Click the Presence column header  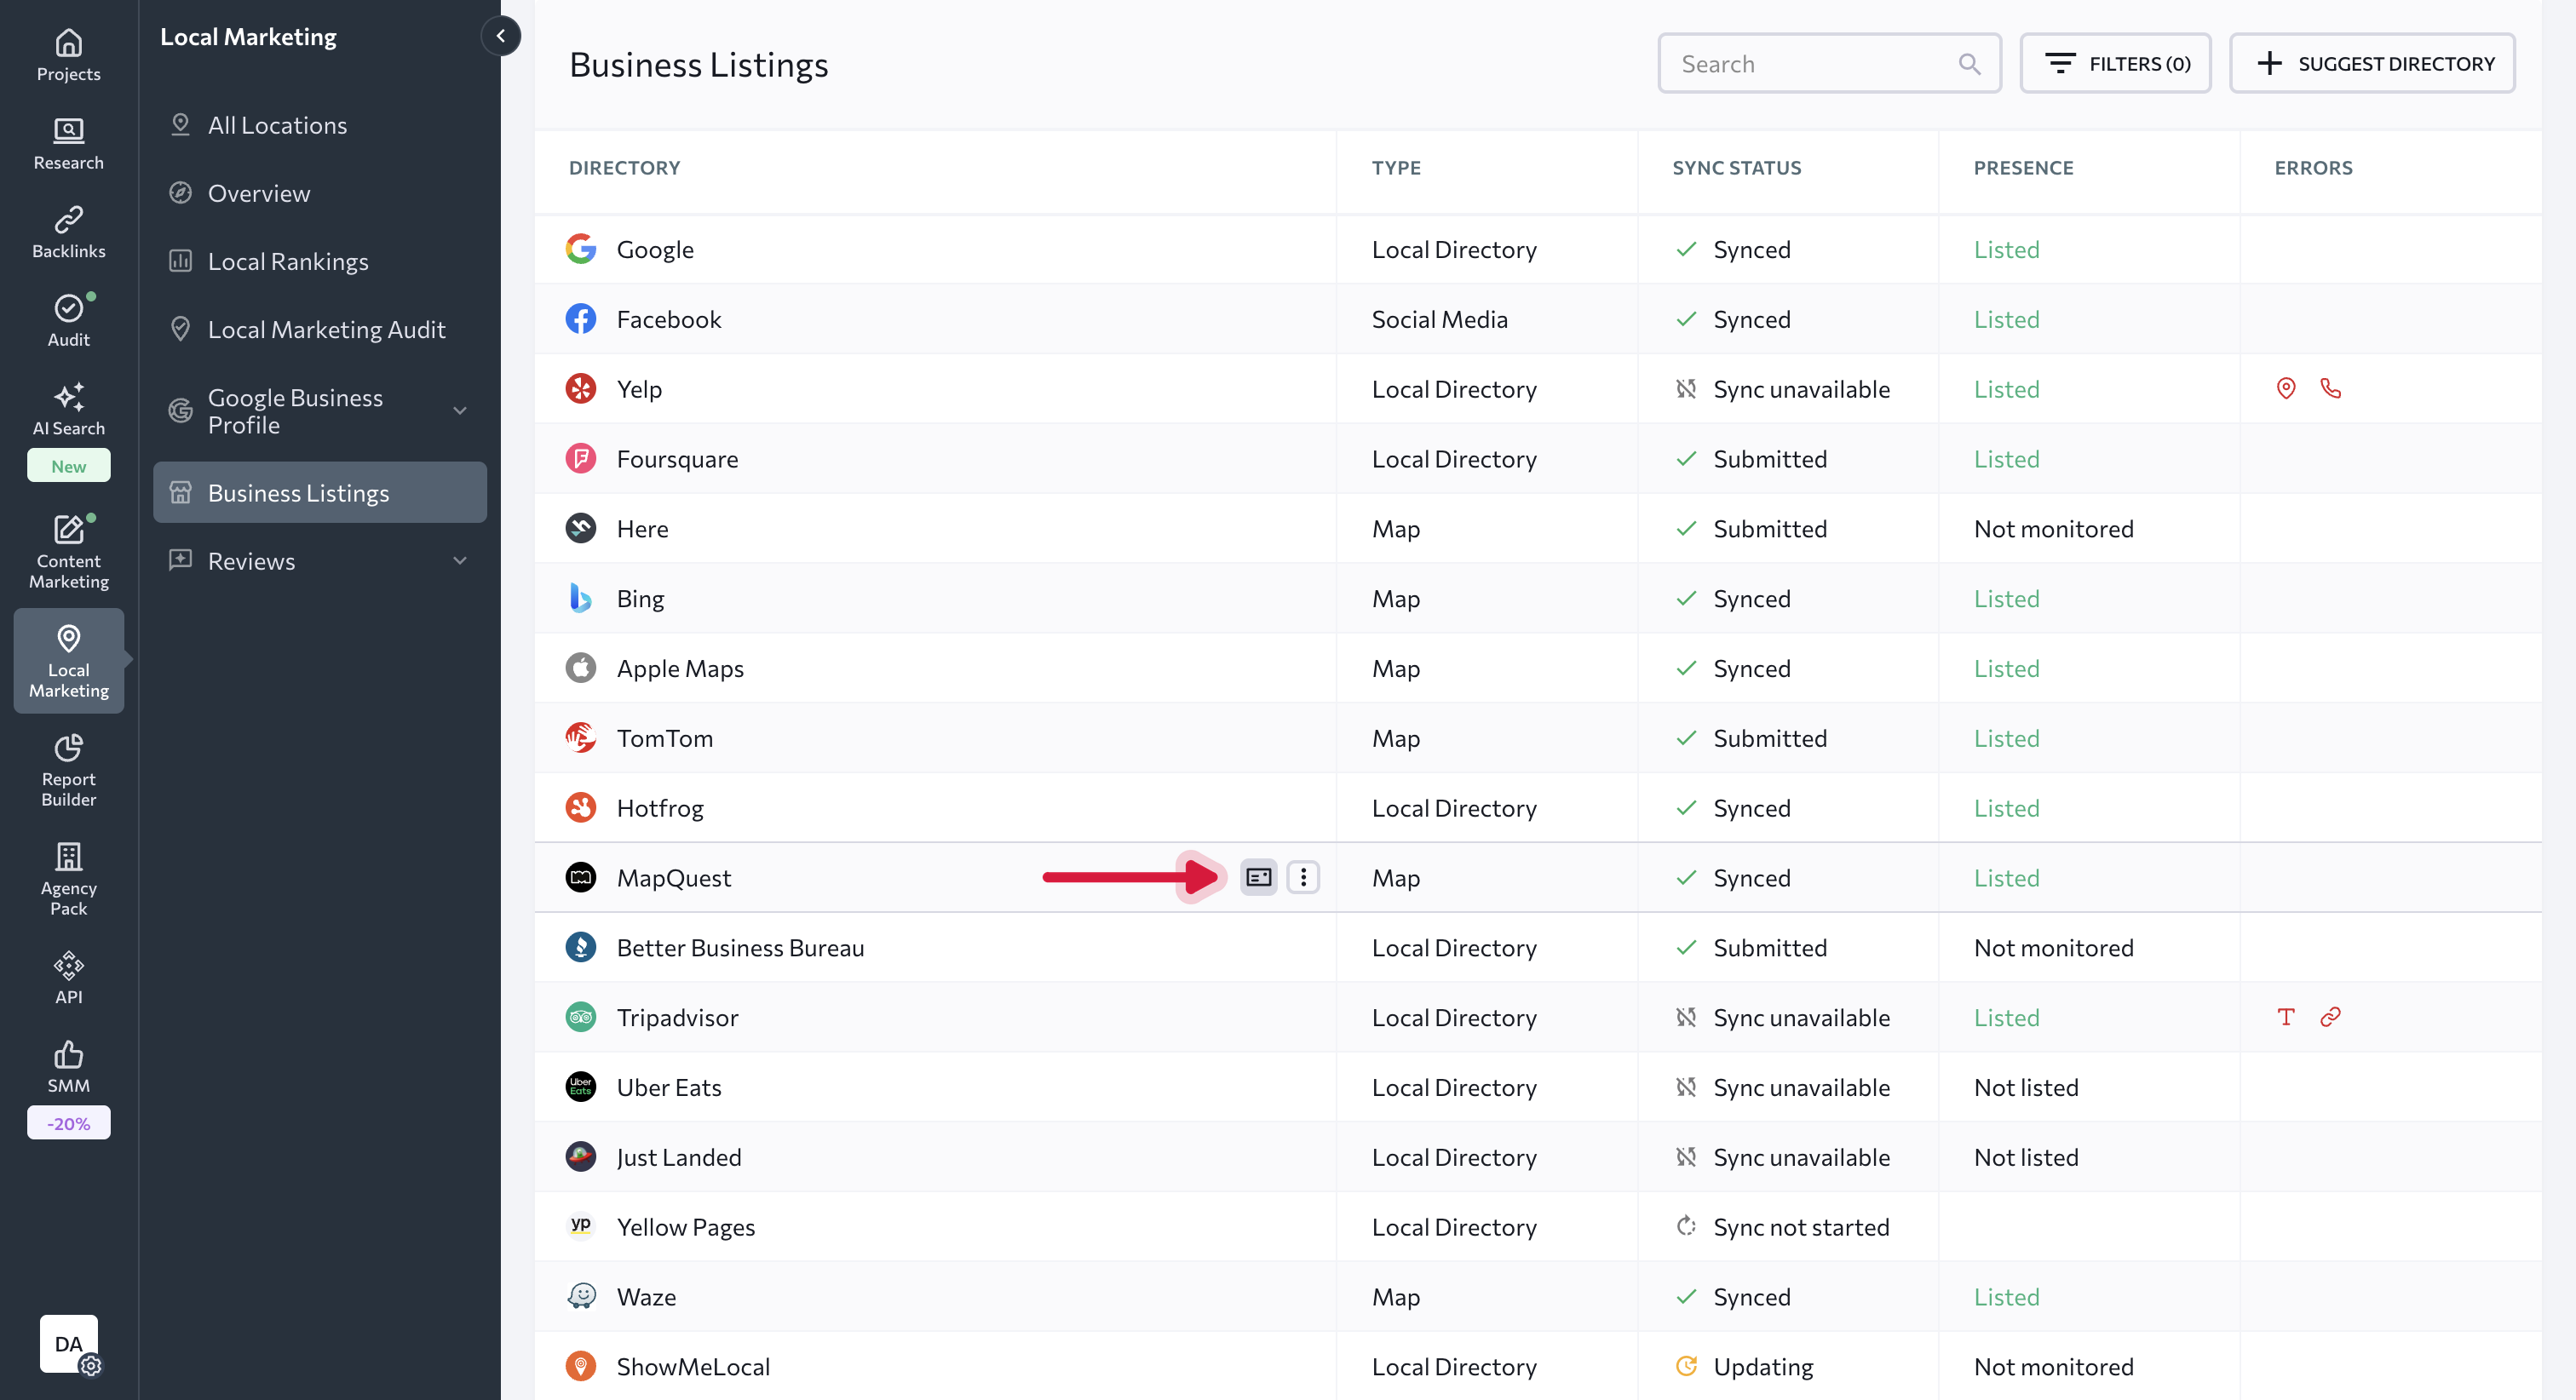(2023, 168)
